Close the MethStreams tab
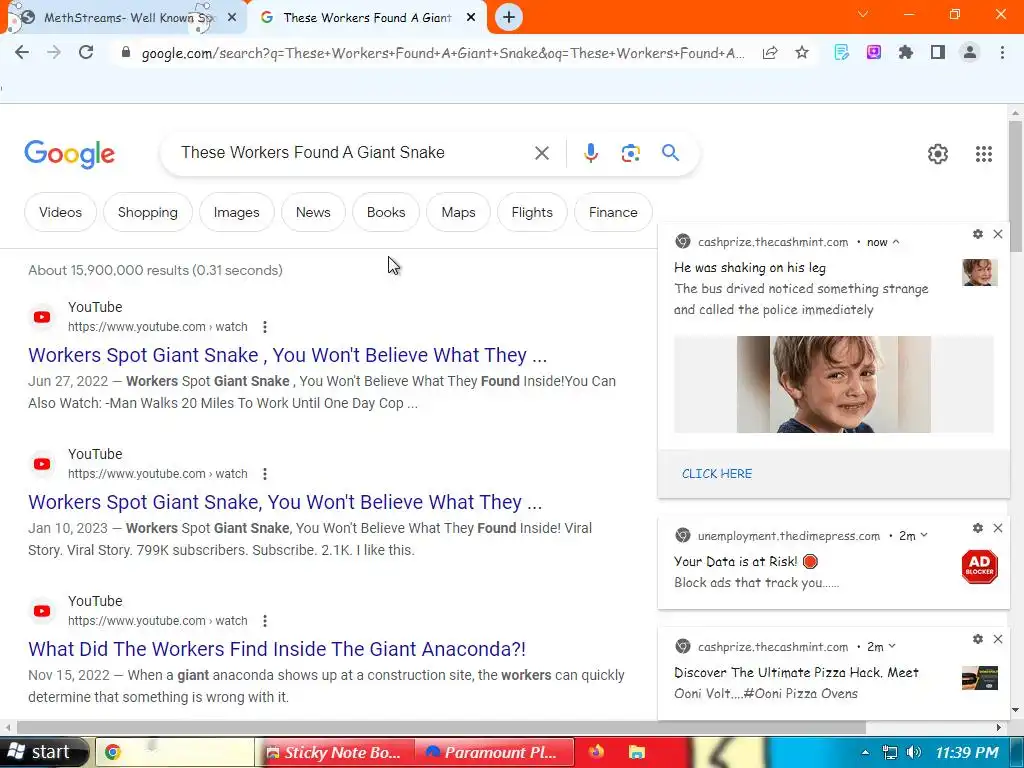Viewport: 1024px width, 768px height. pyautogui.click(x=231, y=18)
